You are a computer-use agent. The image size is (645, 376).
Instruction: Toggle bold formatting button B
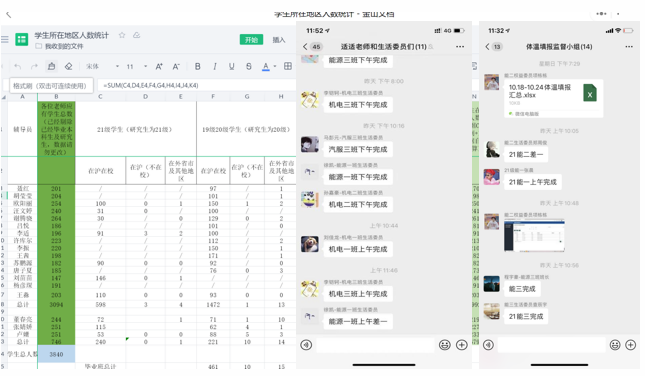197,66
